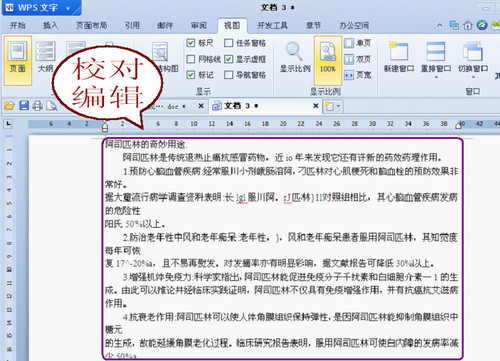This screenshot has height=361, width=500.
Task: Click the green globe icon at top right
Action: (482, 25)
